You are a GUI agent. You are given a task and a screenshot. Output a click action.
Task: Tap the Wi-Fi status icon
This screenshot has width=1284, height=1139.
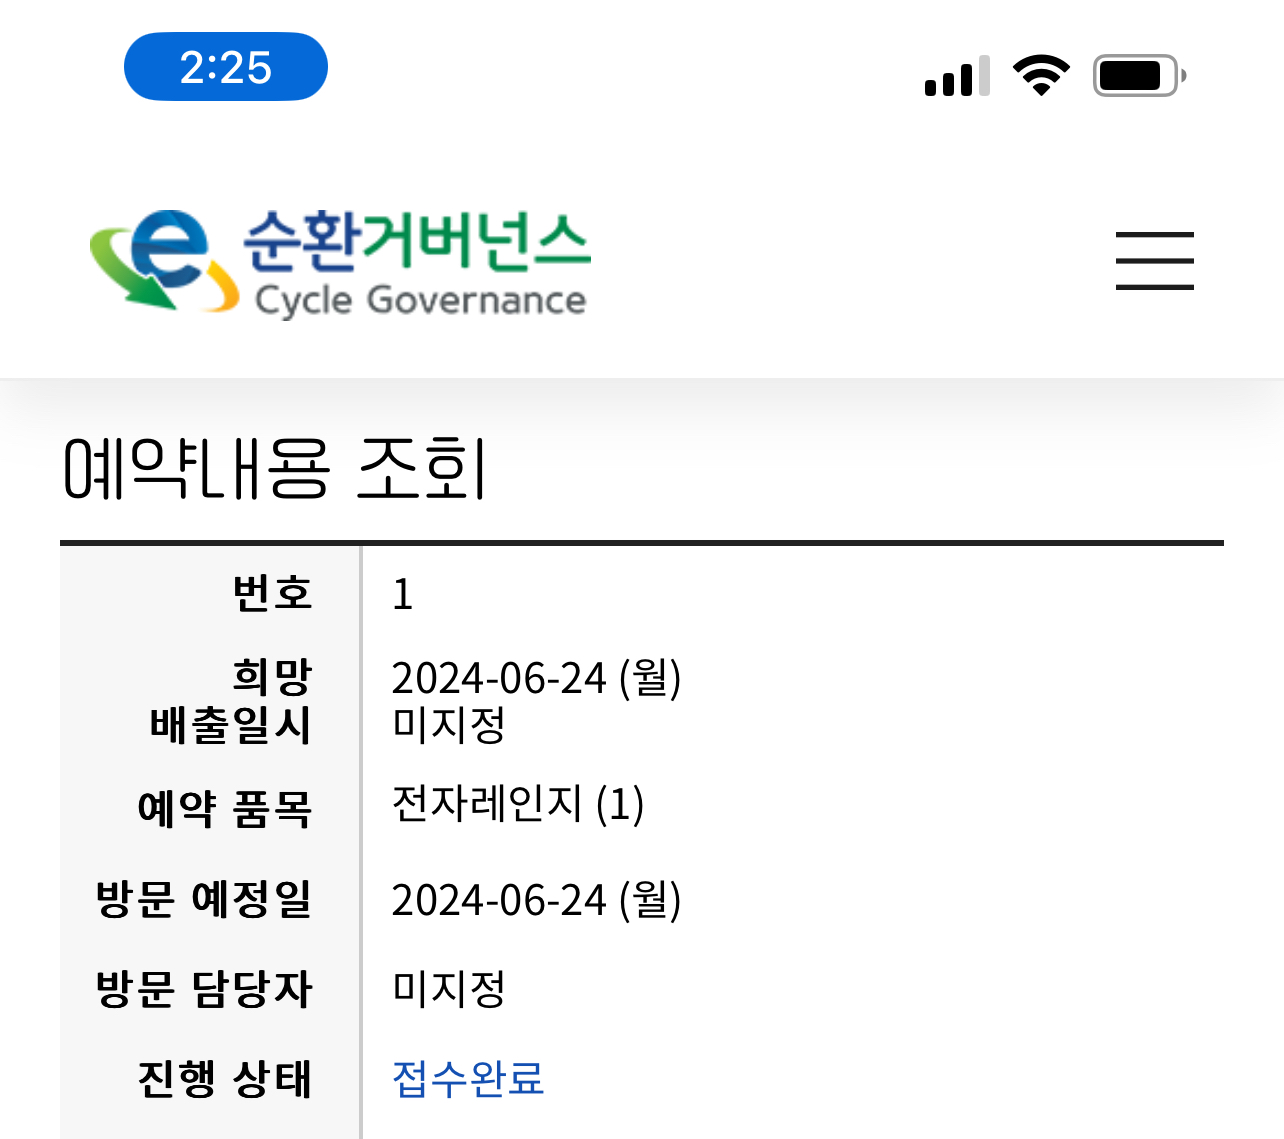pyautogui.click(x=1041, y=76)
